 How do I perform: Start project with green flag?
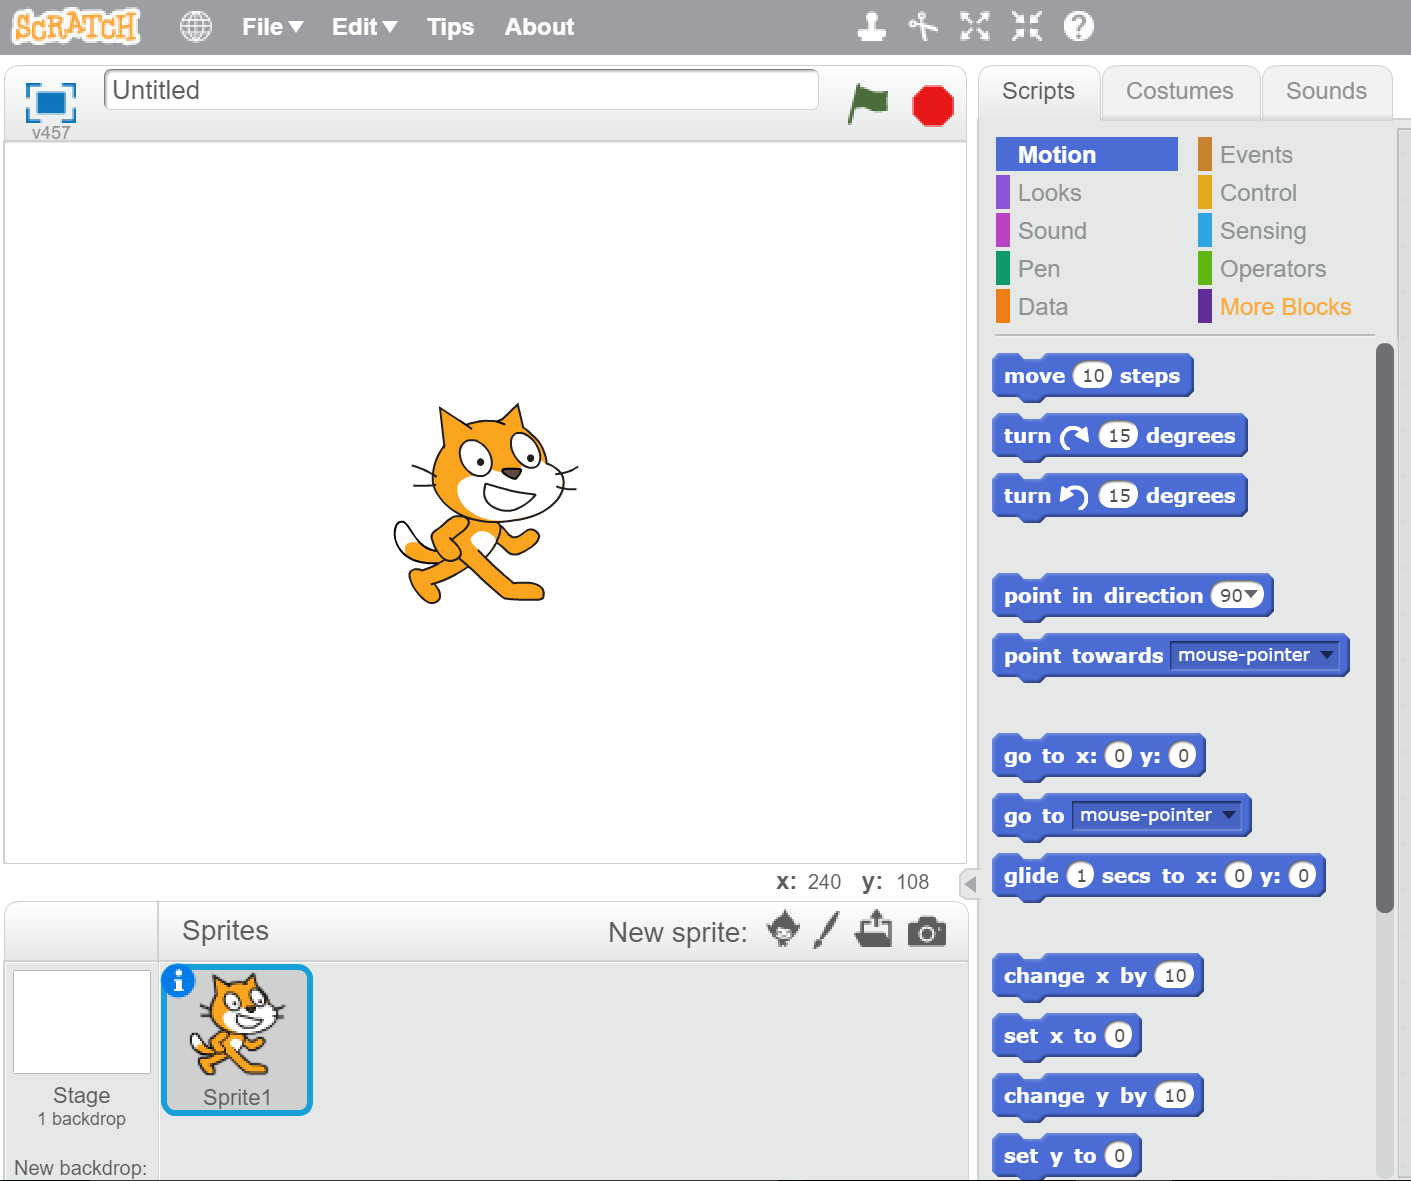(x=868, y=104)
